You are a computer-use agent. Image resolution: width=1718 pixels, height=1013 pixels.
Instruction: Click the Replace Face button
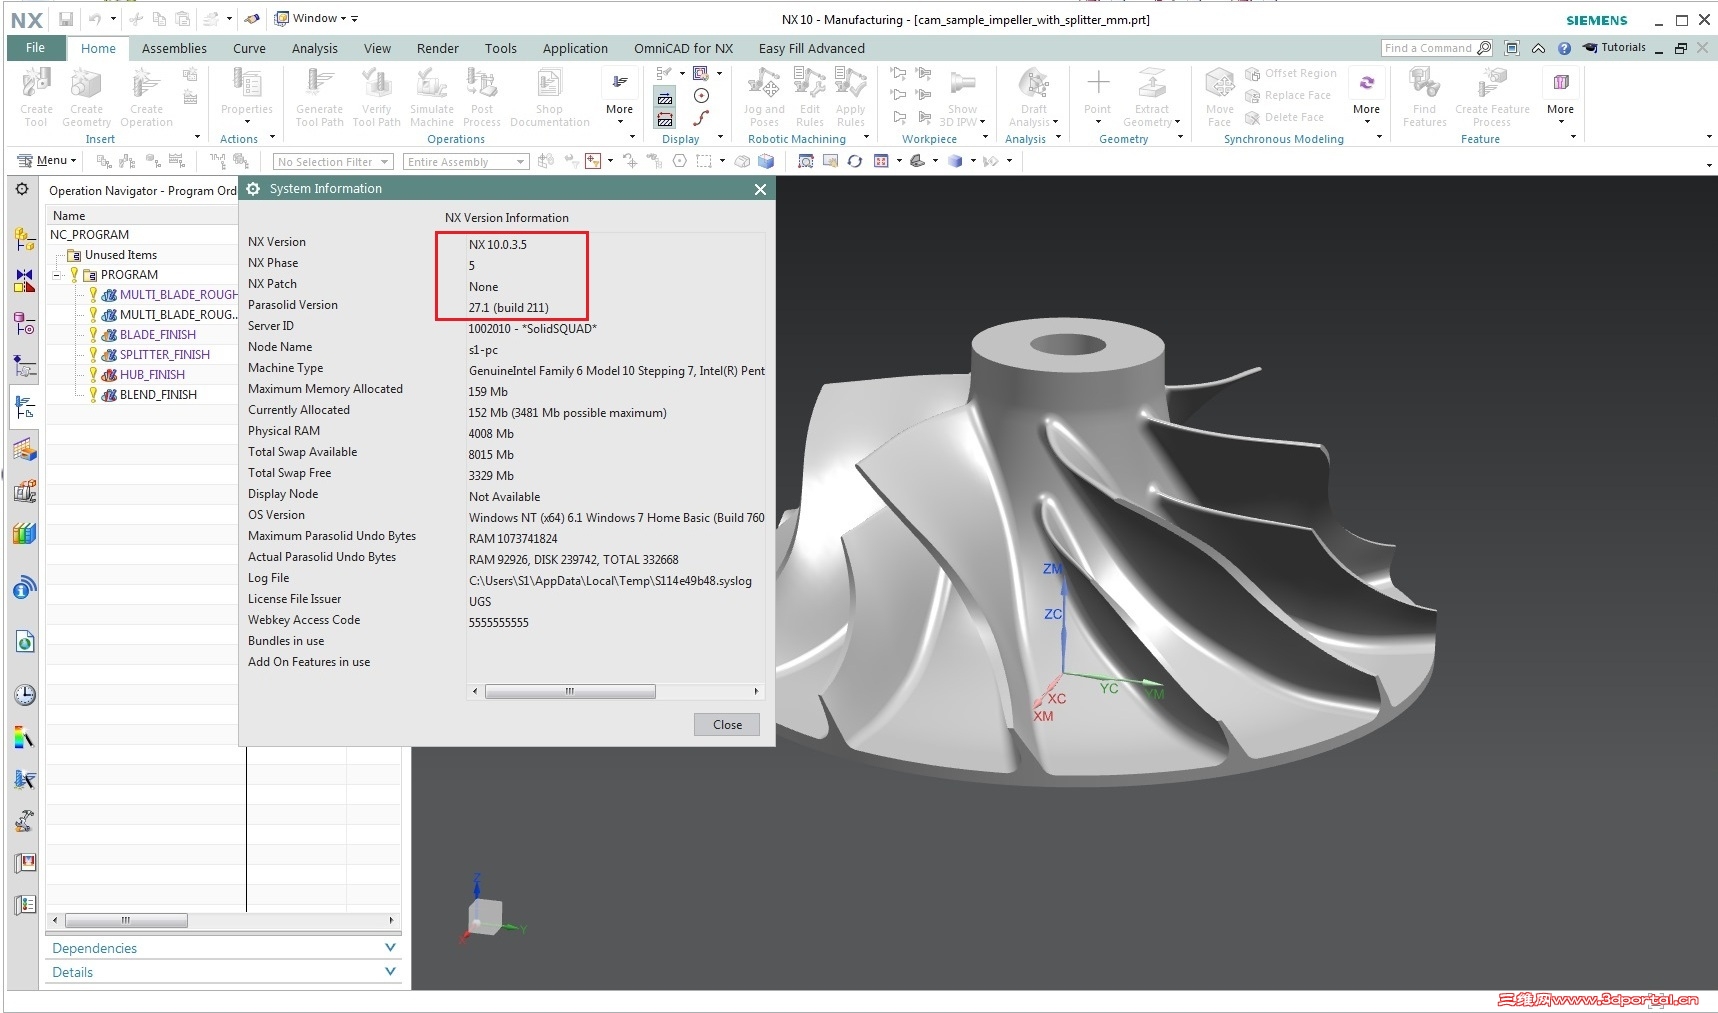1288,95
